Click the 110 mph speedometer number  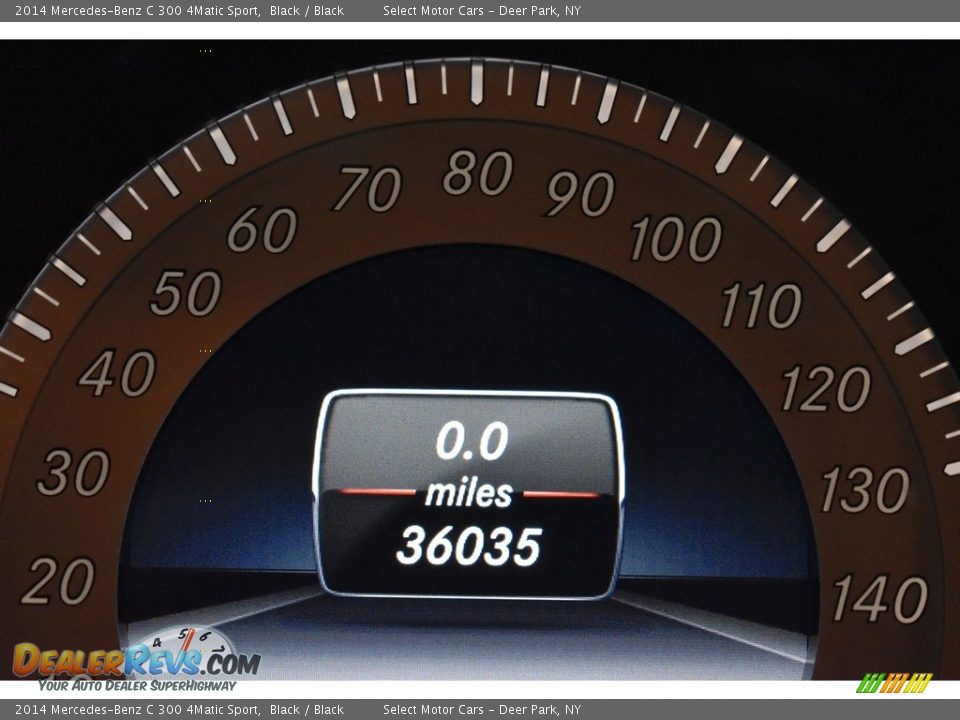[761, 305]
